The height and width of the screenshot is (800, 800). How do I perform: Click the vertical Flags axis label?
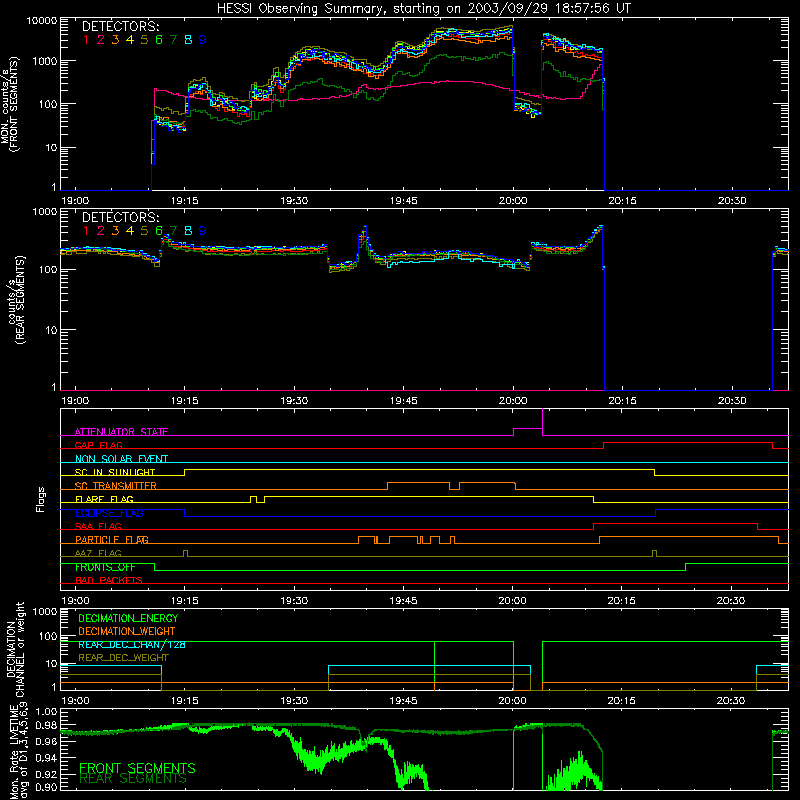(x=41, y=499)
